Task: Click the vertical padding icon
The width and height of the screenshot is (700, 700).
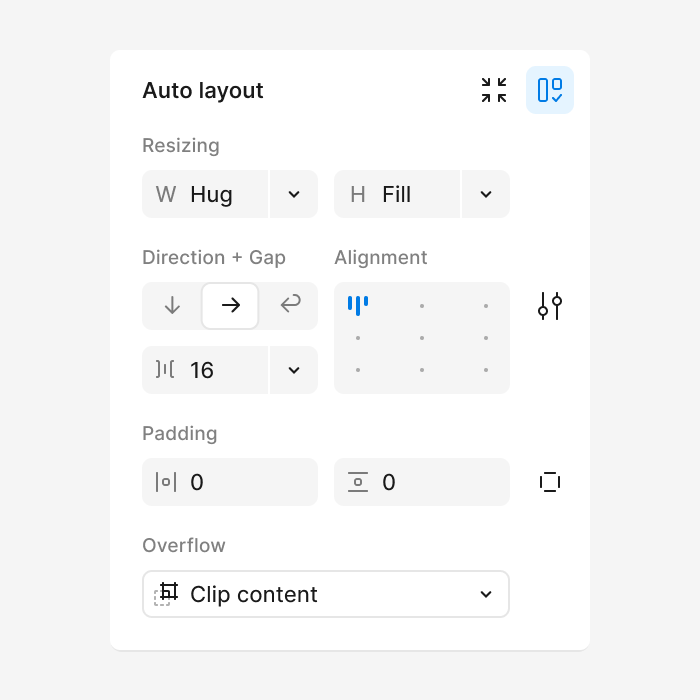Action: pos(358,482)
